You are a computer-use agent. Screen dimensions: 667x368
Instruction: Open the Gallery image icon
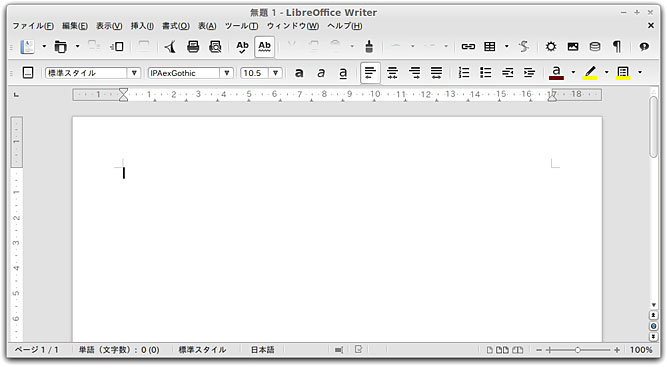pos(573,46)
